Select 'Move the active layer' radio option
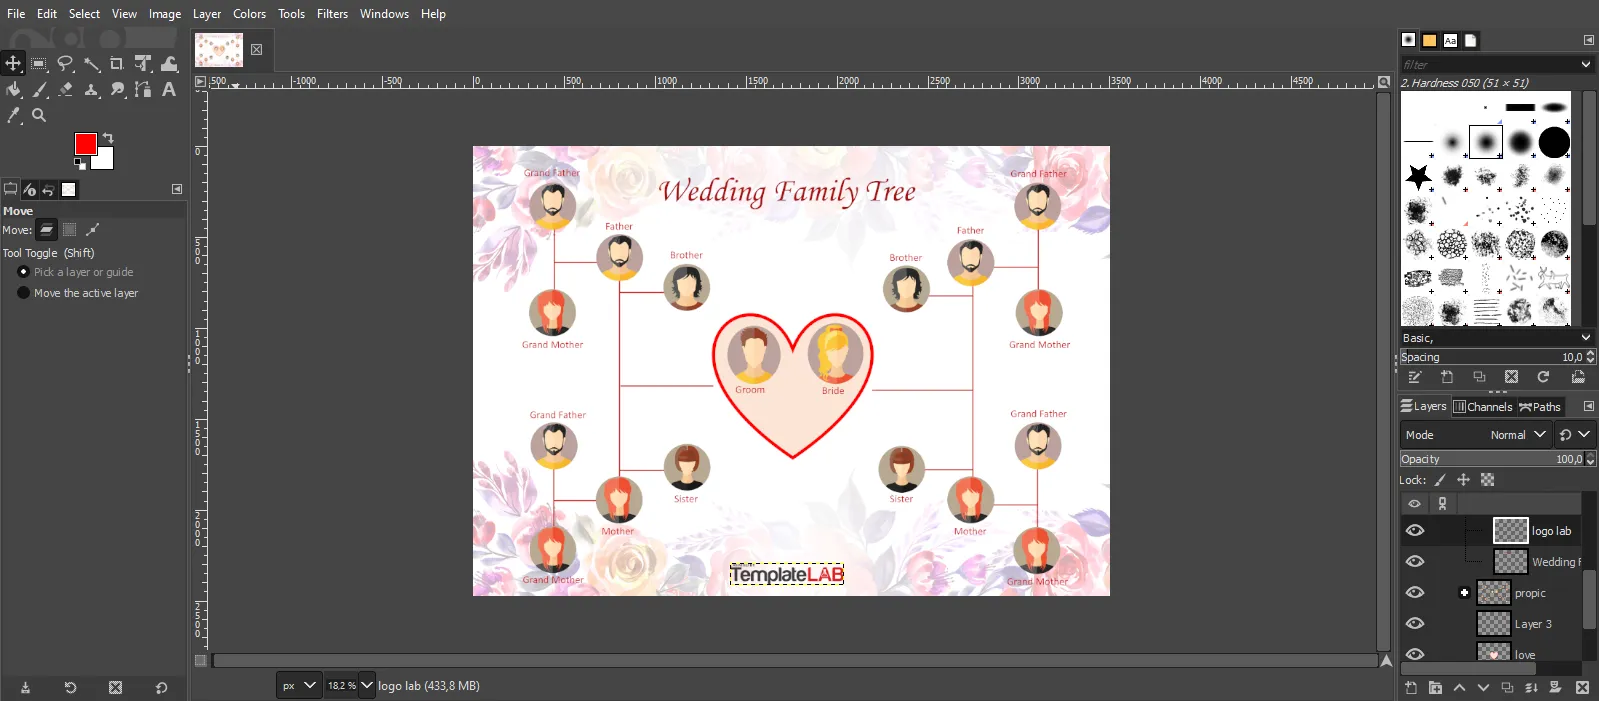Screen dimensions: 1599x701 tap(24, 293)
